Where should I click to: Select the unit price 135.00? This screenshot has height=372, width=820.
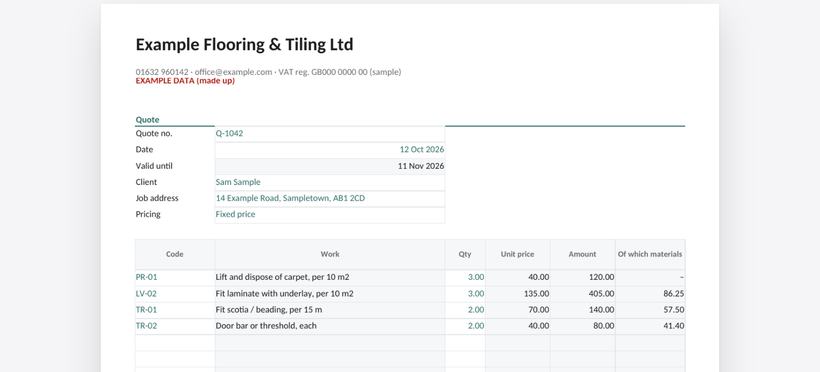[x=518, y=294]
